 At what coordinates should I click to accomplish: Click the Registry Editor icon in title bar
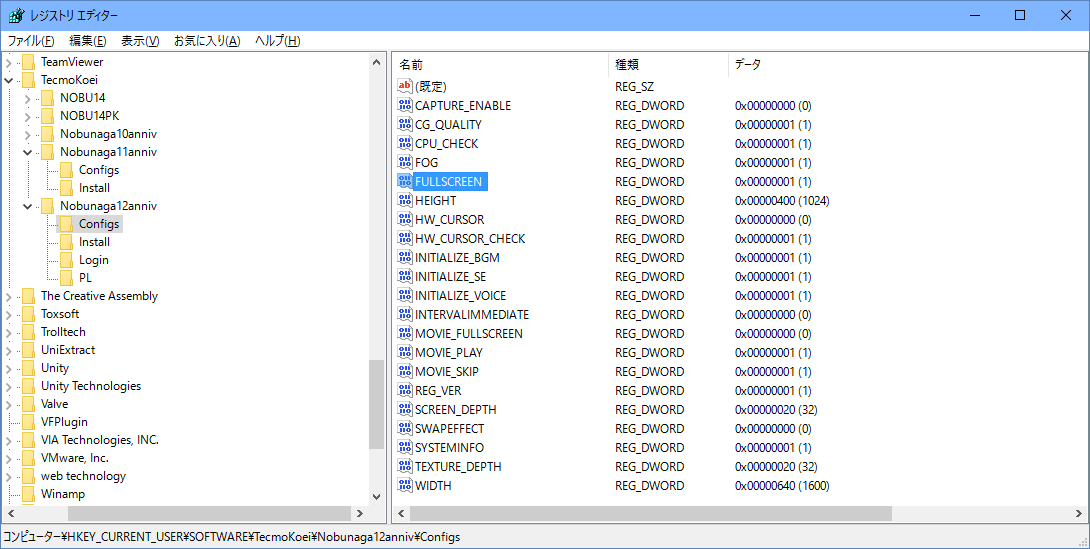(x=16, y=15)
